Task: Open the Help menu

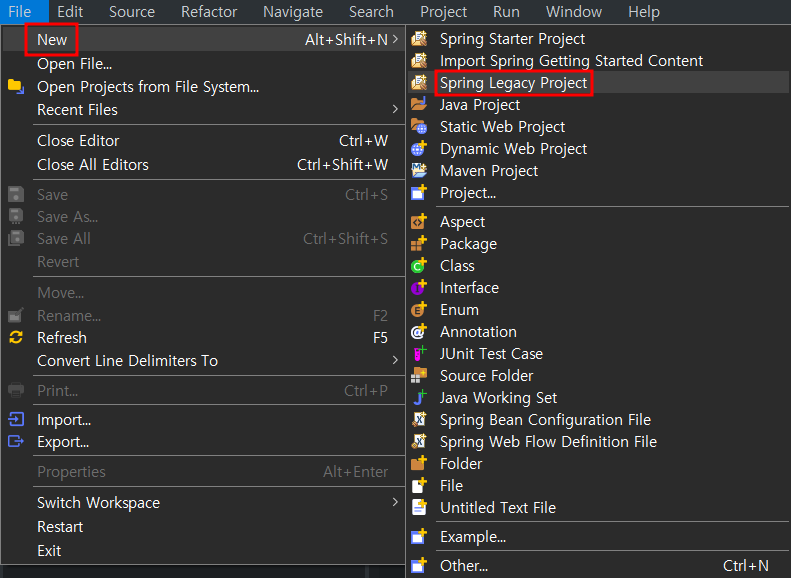Action: pyautogui.click(x=644, y=12)
